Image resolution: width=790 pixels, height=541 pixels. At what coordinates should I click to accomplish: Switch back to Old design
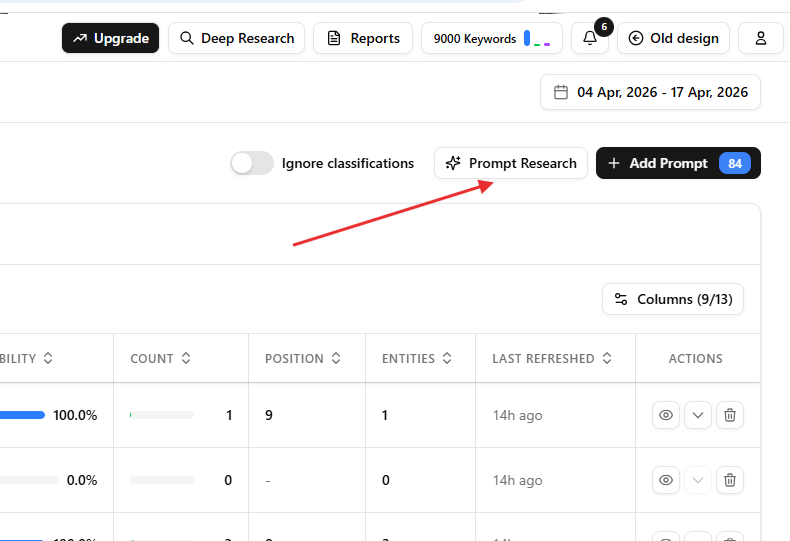(x=673, y=39)
